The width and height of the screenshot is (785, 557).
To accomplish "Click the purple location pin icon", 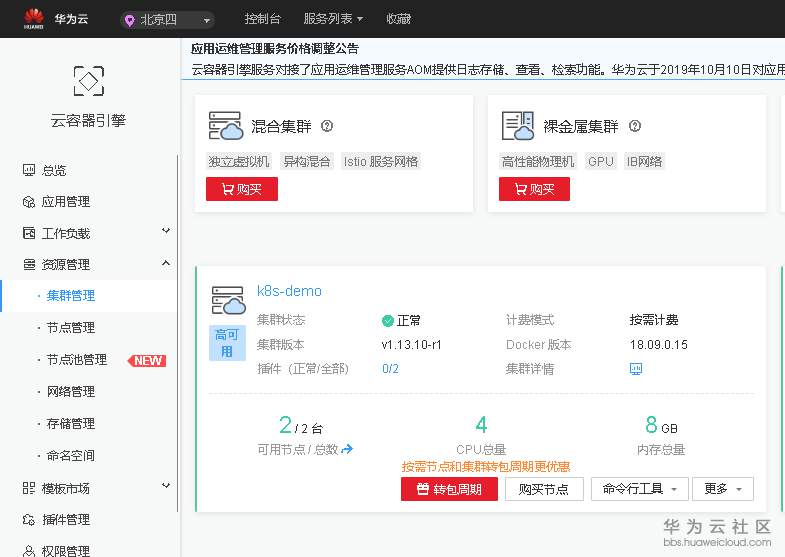I will pyautogui.click(x=130, y=20).
